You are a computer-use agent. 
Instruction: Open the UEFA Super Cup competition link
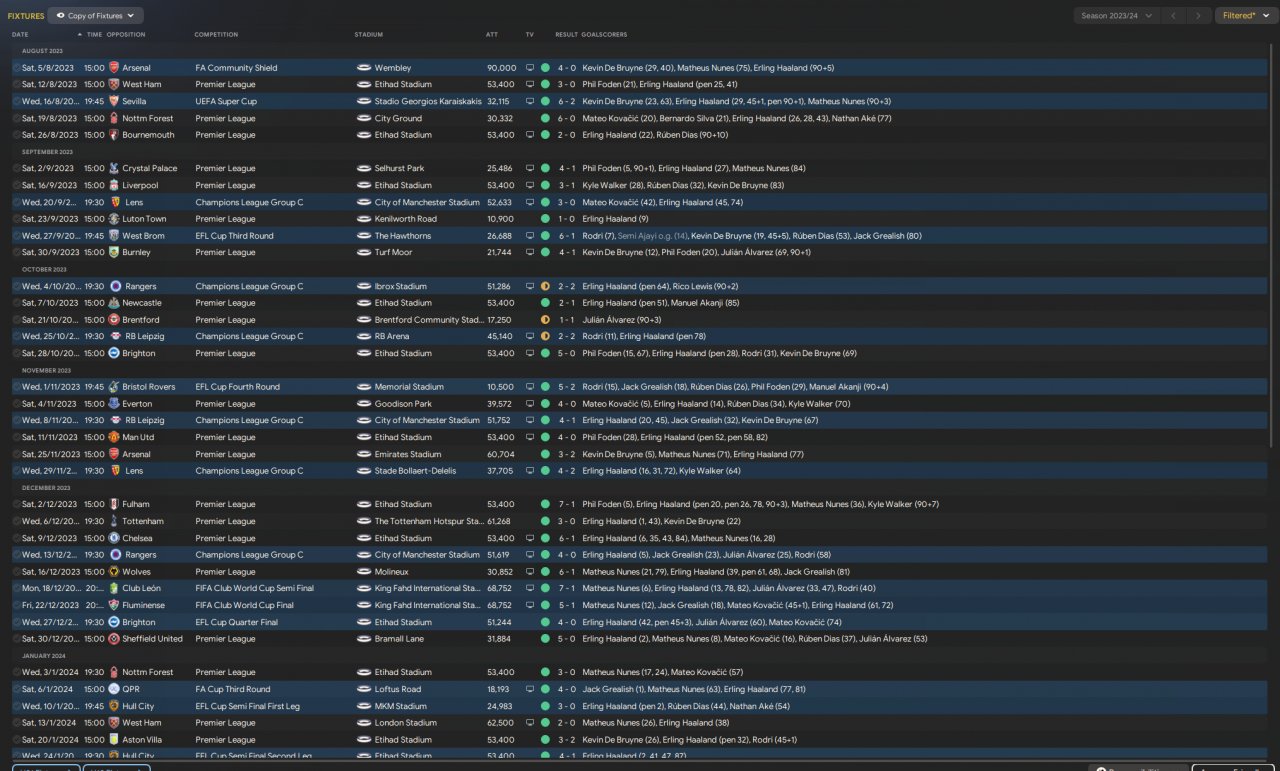tap(226, 101)
